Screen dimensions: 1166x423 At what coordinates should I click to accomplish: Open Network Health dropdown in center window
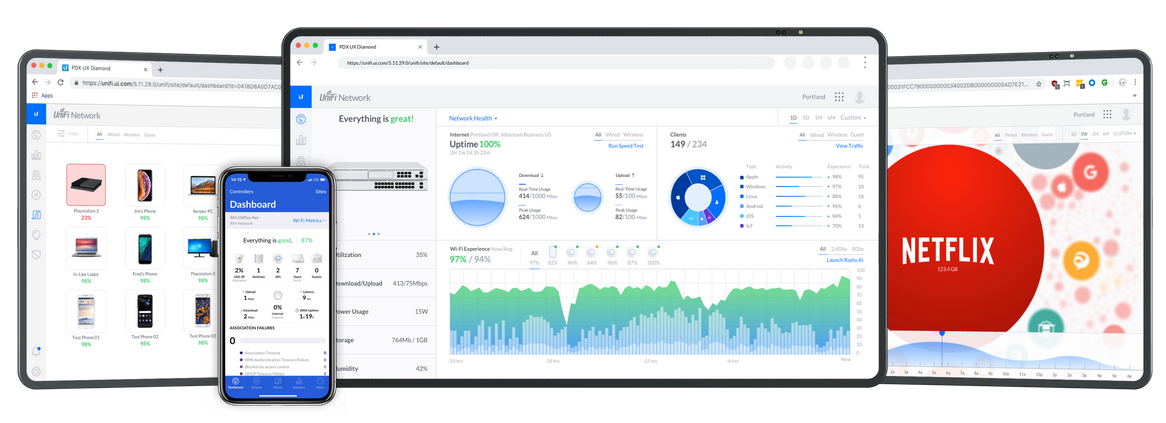click(x=473, y=118)
